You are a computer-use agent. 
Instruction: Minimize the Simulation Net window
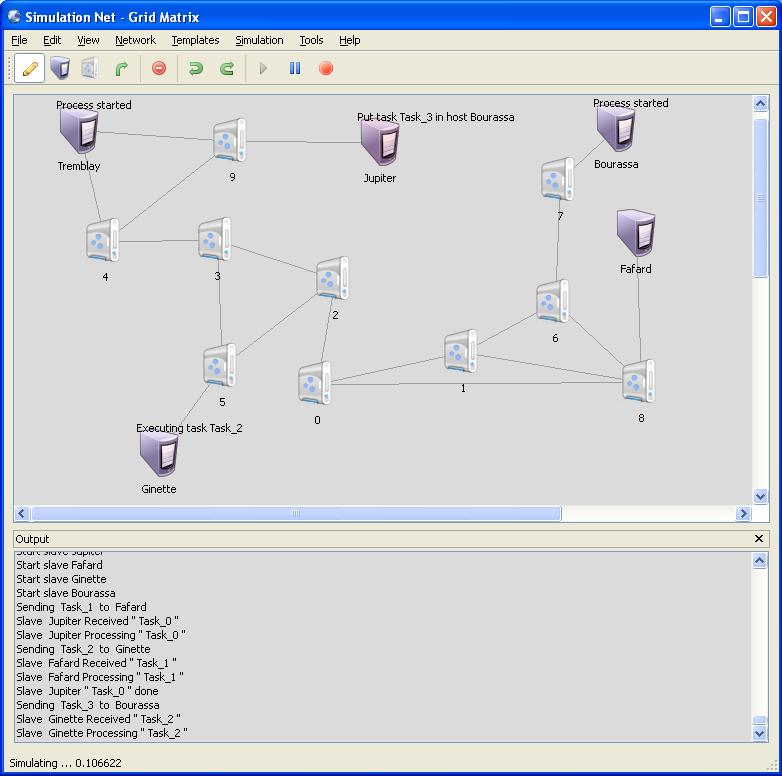(720, 17)
